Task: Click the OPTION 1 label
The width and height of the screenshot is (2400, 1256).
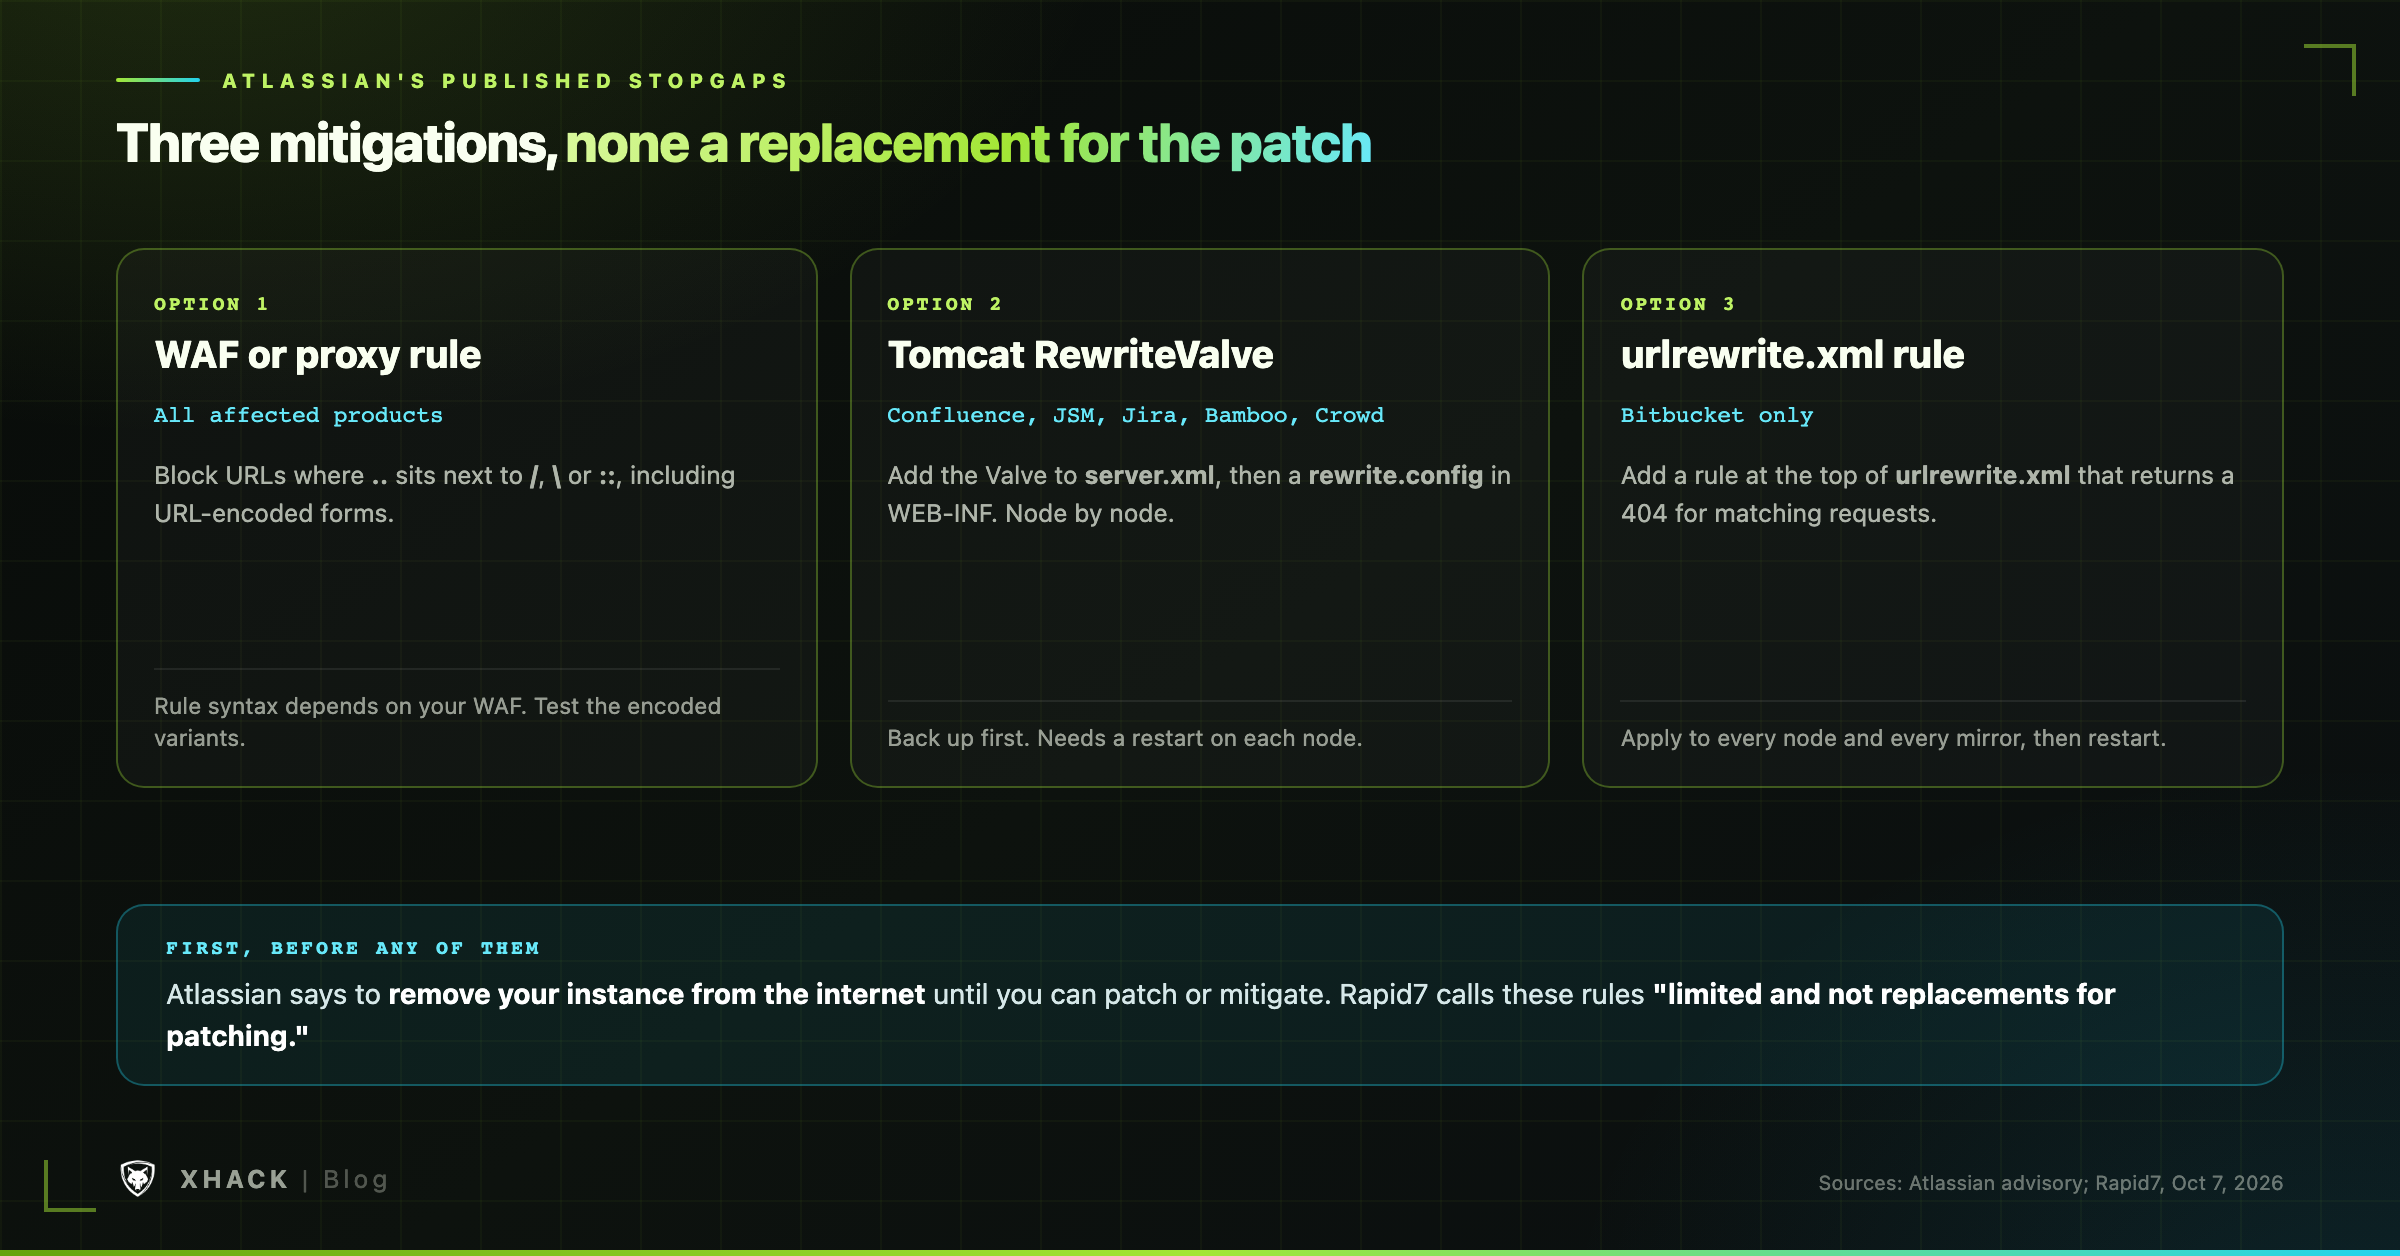Action: coord(211,304)
